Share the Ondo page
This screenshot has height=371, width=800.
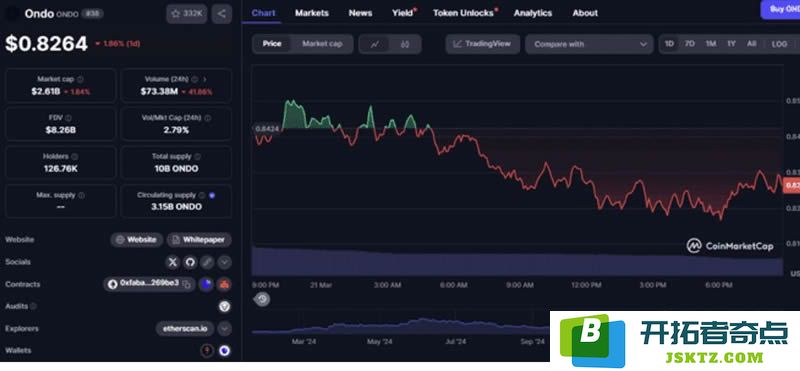click(x=221, y=14)
